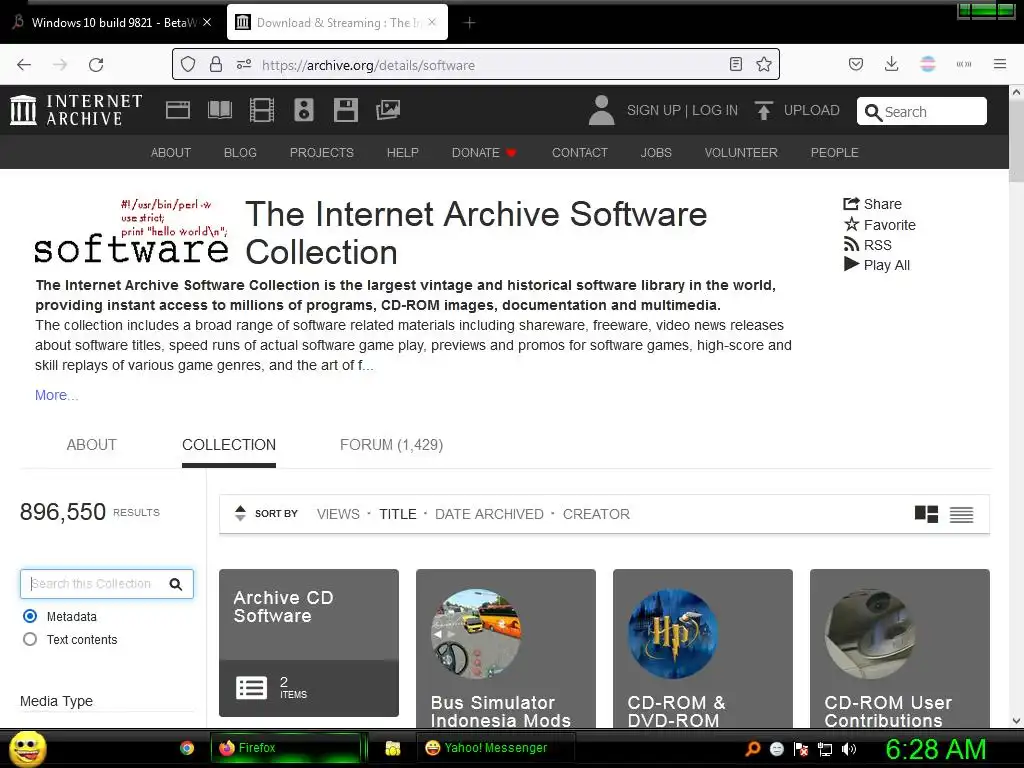Open the CONTACT menu item
1024x768 pixels.
(x=579, y=152)
